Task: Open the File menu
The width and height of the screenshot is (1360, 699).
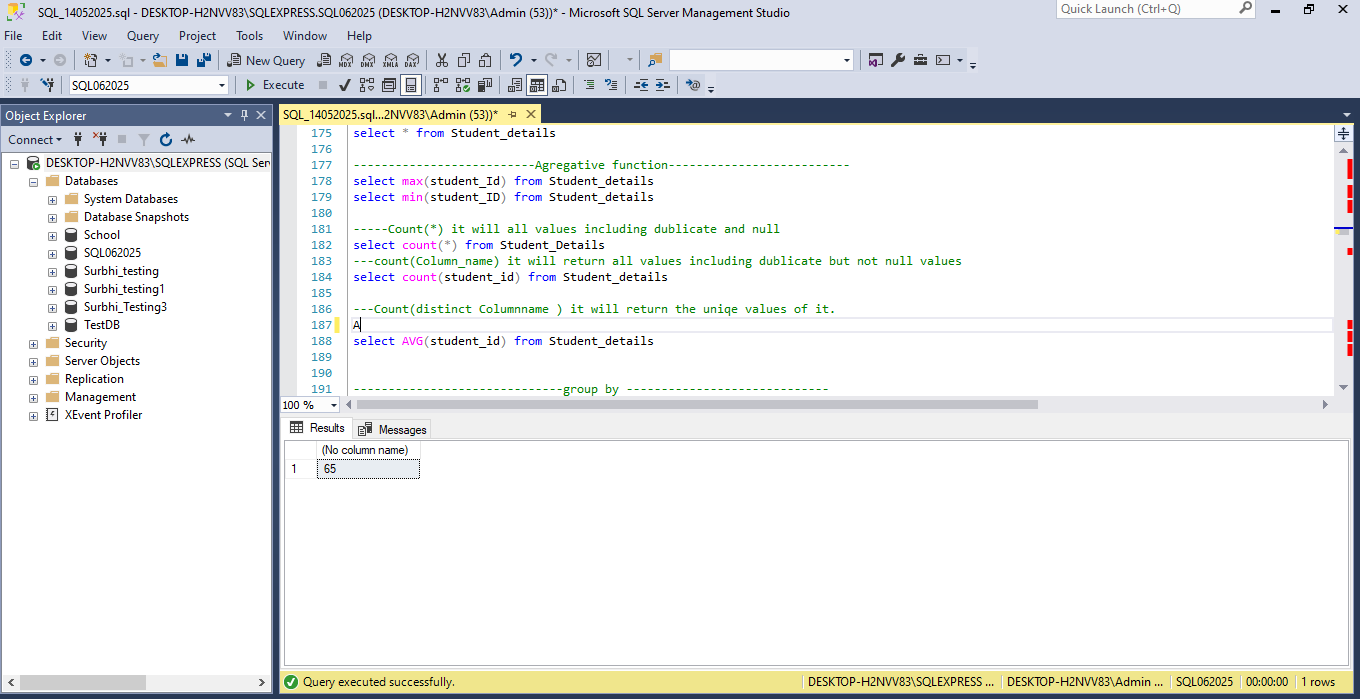Action: [x=13, y=35]
